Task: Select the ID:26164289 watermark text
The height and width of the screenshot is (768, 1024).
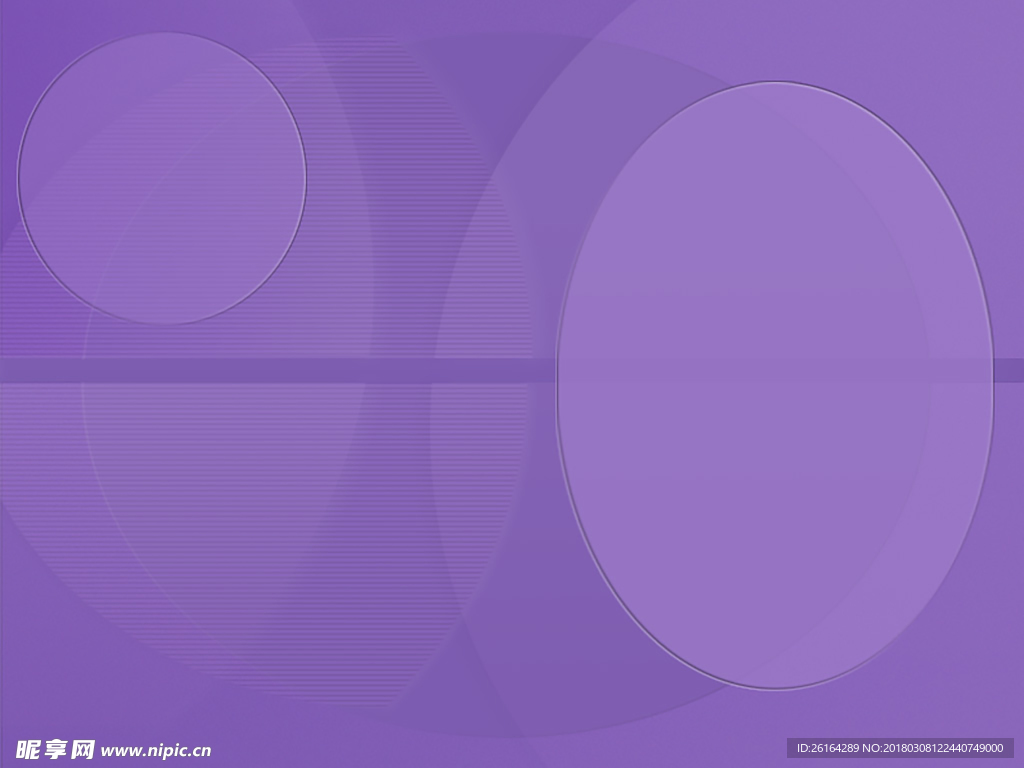Action: (x=828, y=748)
